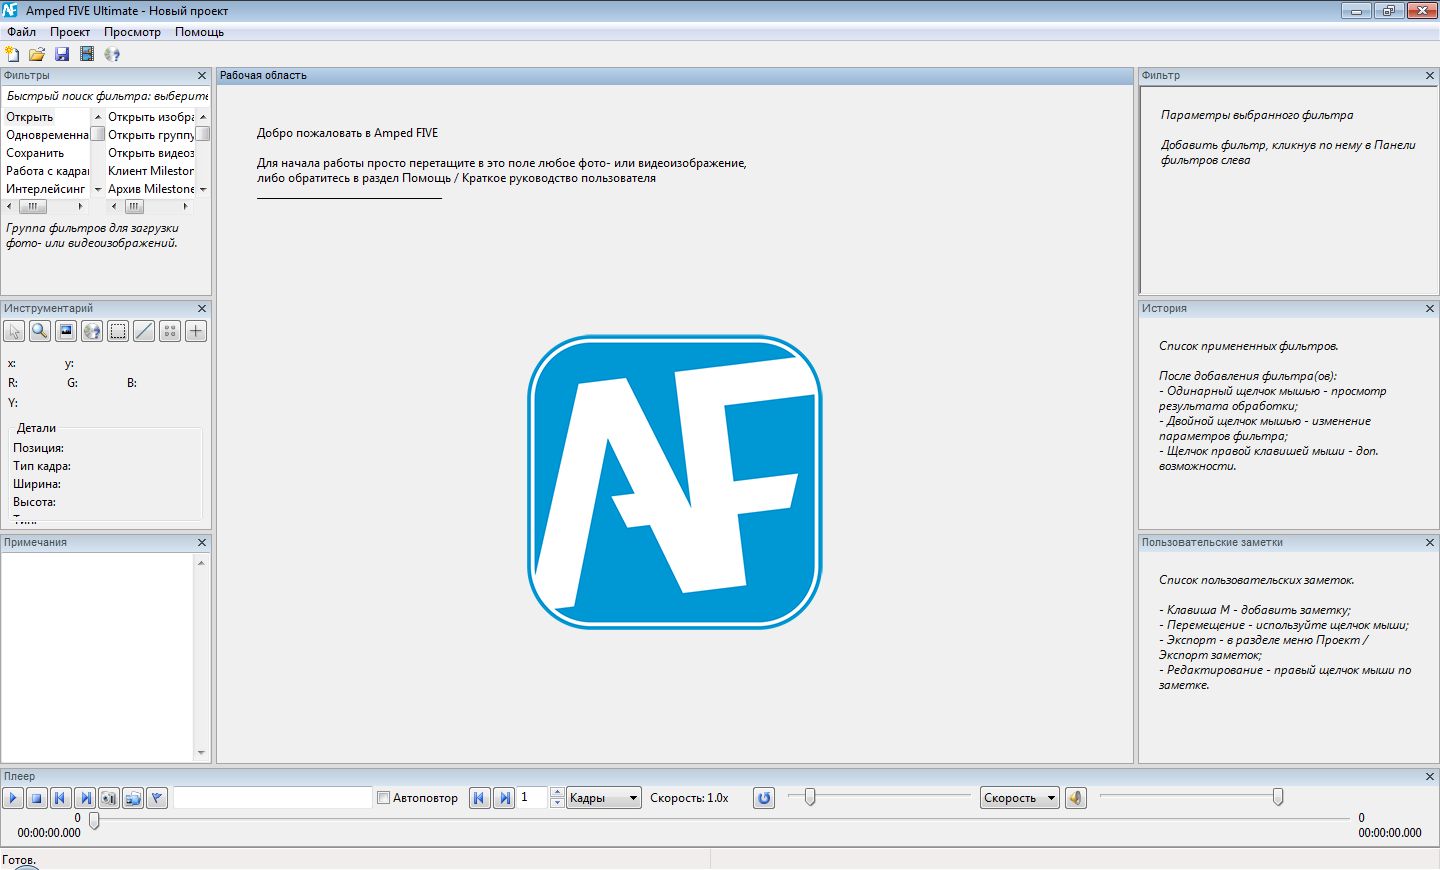Open the Просмотр menu
Viewport: 1440px width, 870px height.
pos(132,32)
